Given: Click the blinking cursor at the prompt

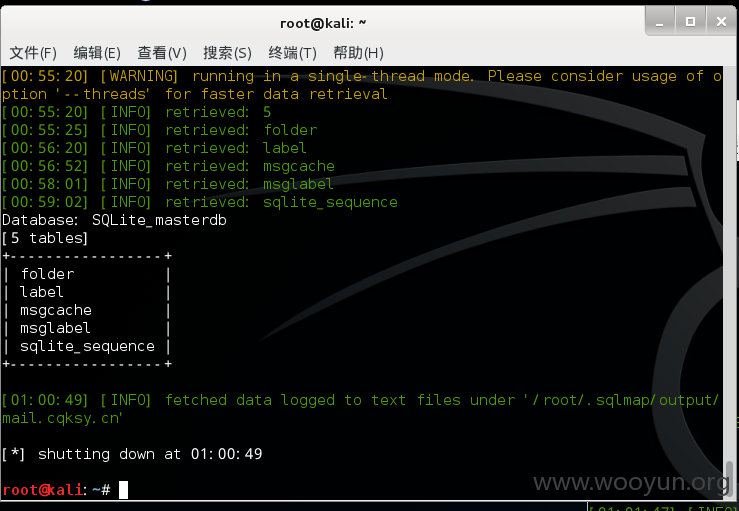Looking at the screenshot, I should (123, 490).
